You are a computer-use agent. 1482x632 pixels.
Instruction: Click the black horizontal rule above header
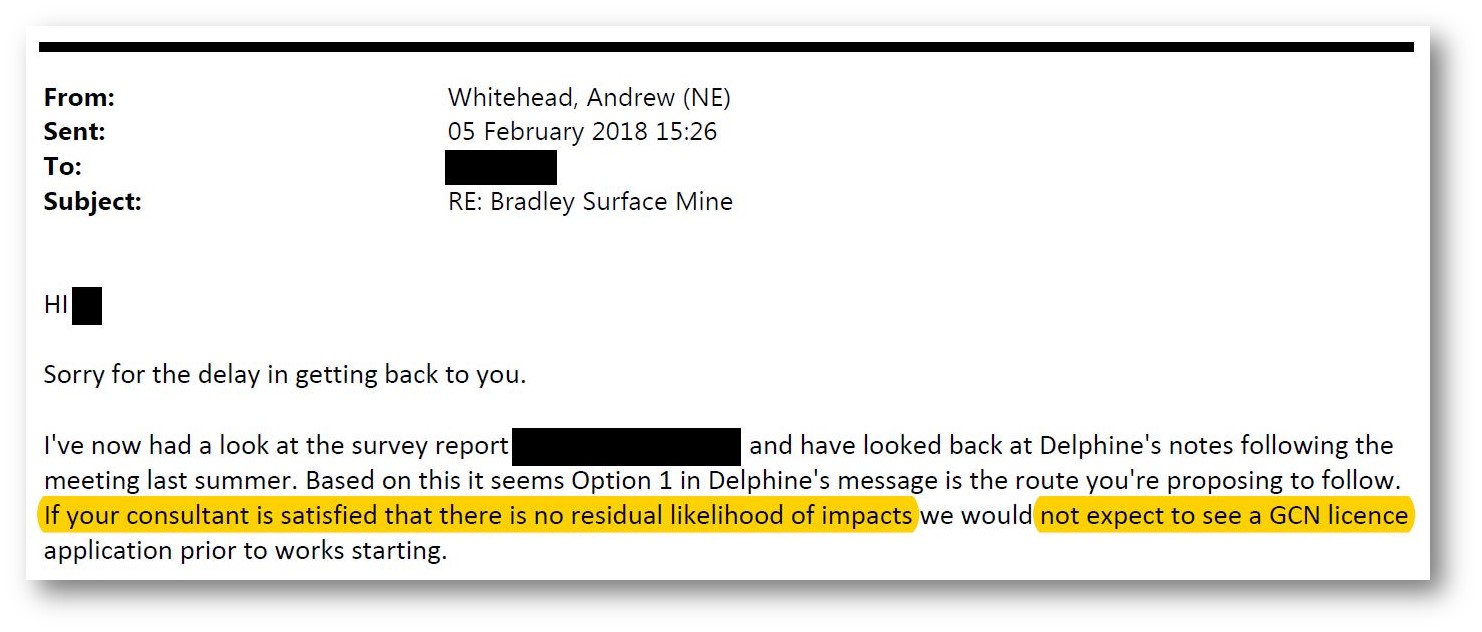pos(726,47)
